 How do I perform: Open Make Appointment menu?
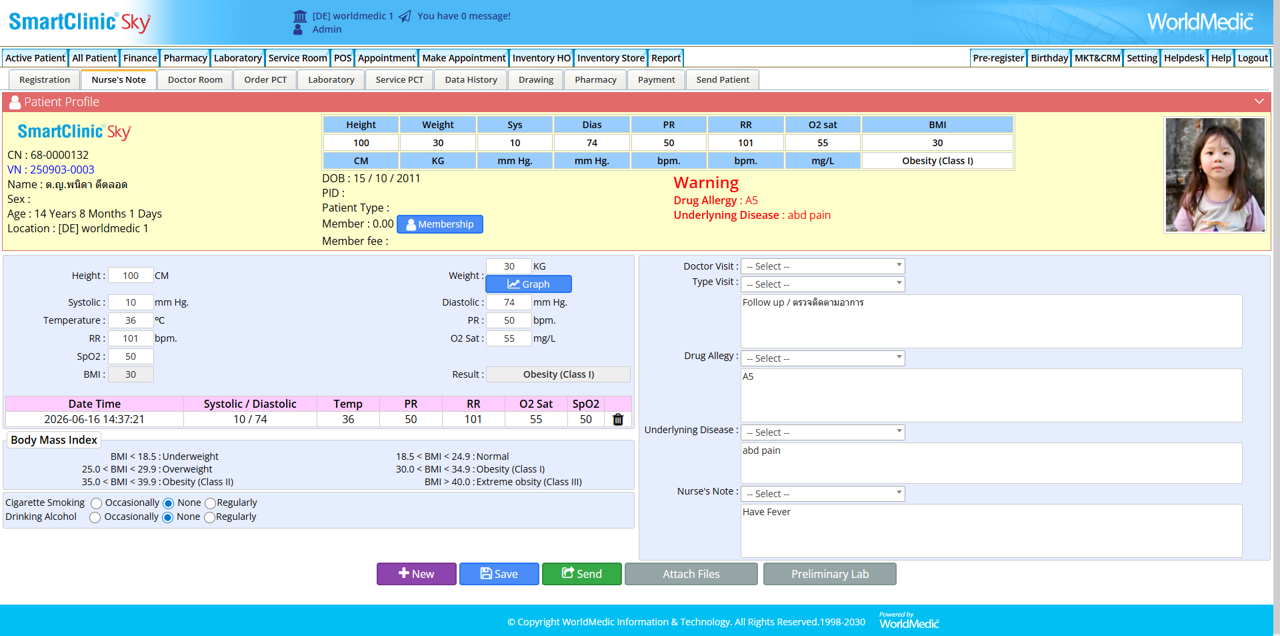(x=464, y=58)
